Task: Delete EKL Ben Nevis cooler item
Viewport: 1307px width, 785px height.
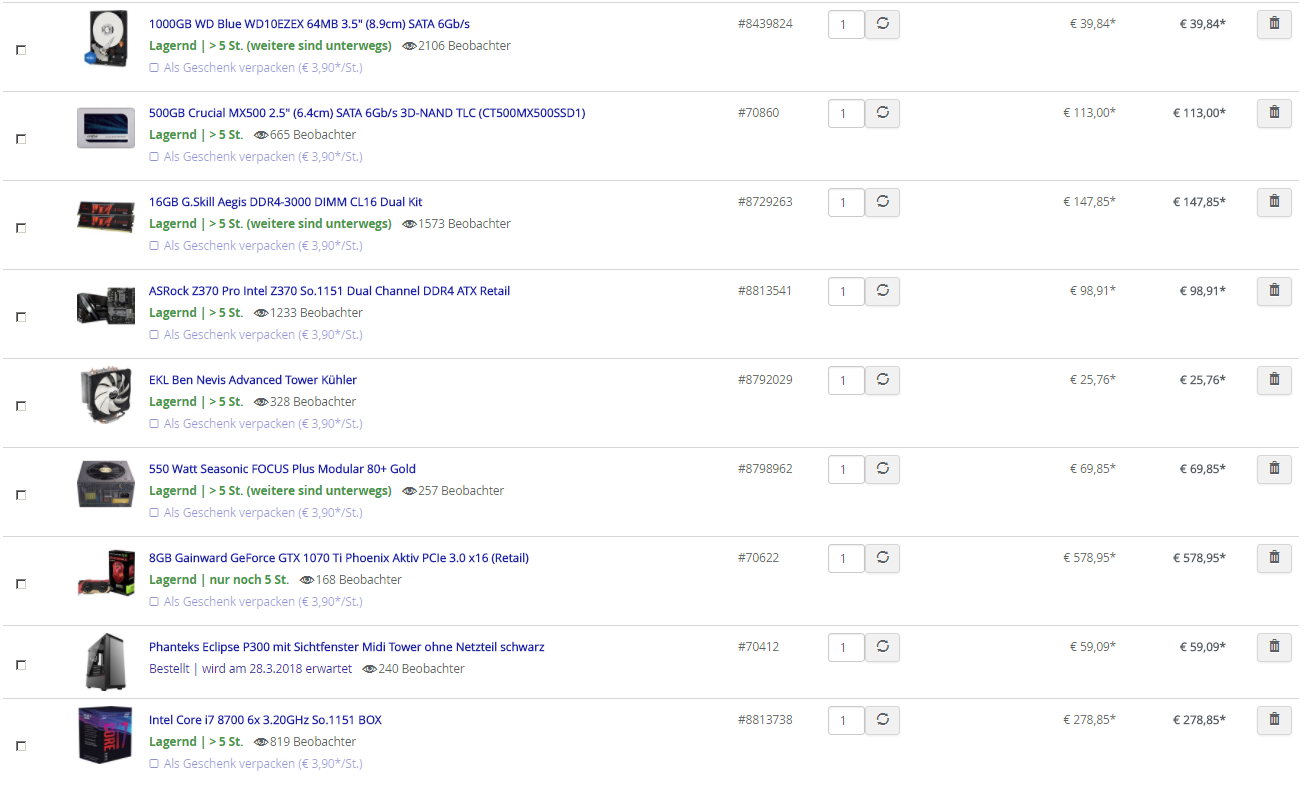Action: pos(1274,380)
